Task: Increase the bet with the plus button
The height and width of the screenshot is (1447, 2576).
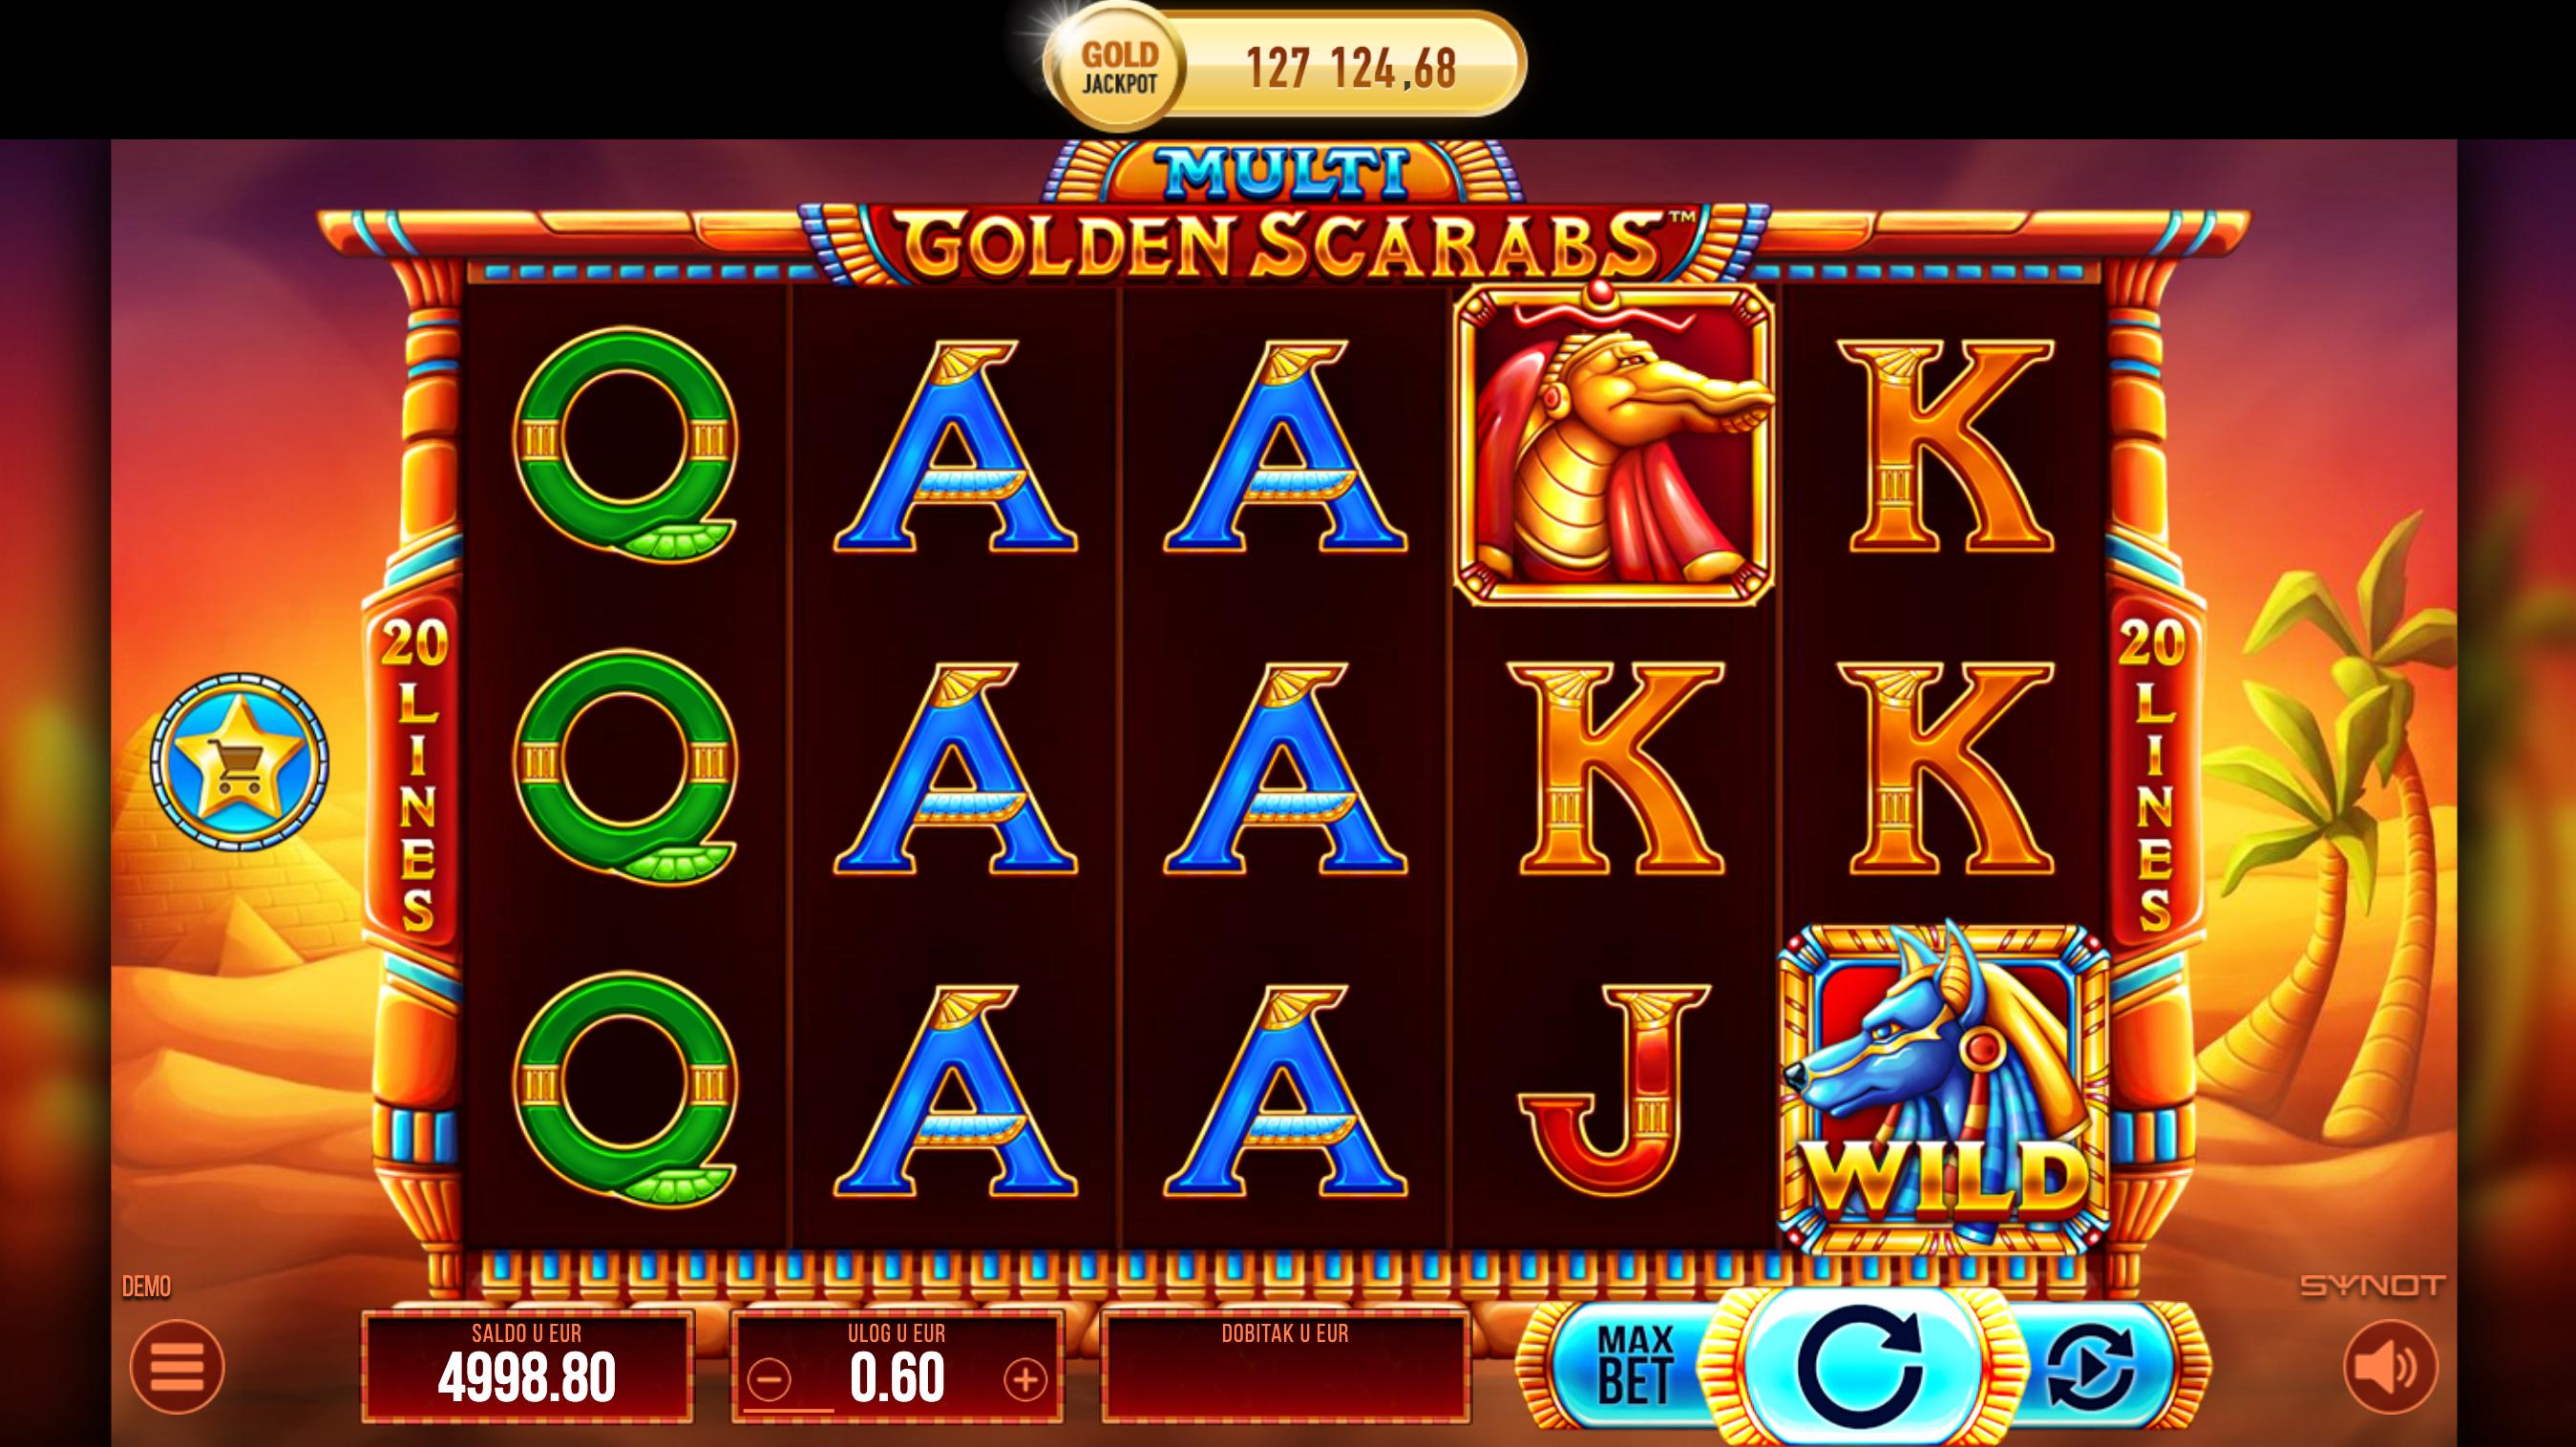Action: pos(1025,1381)
